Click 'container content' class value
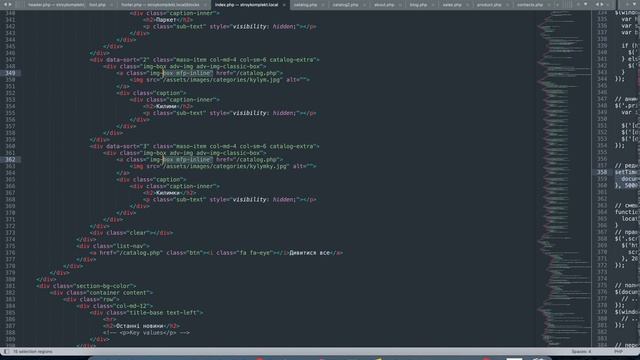 [x=118, y=293]
